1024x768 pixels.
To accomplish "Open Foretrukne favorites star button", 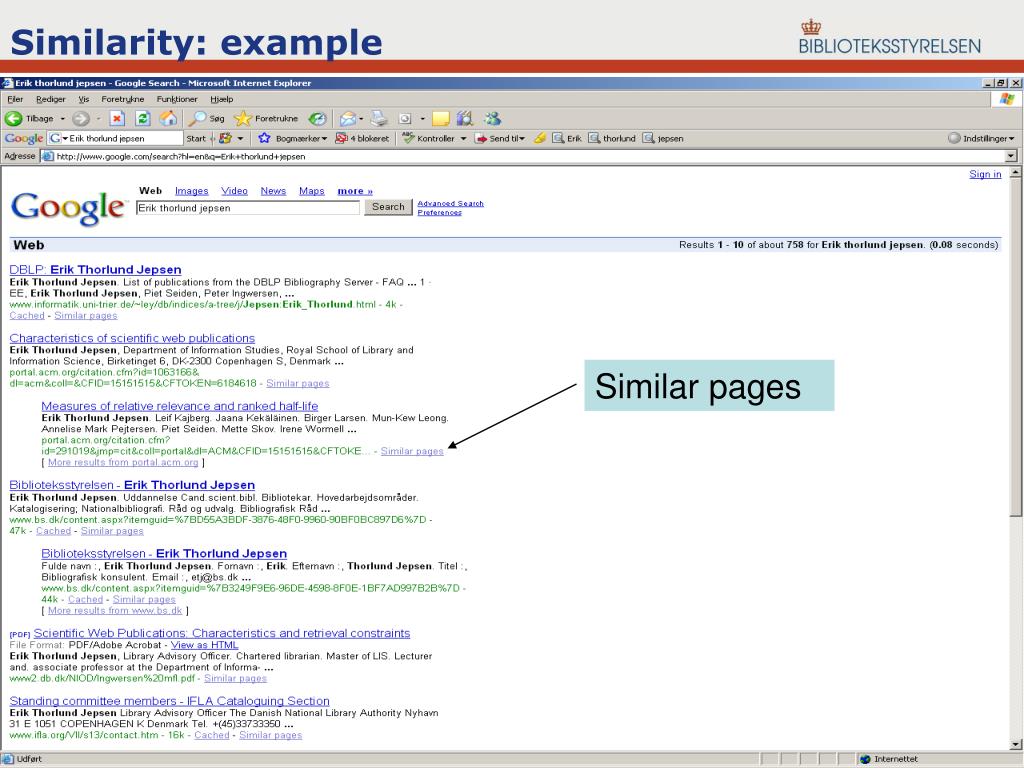I will tap(266, 119).
